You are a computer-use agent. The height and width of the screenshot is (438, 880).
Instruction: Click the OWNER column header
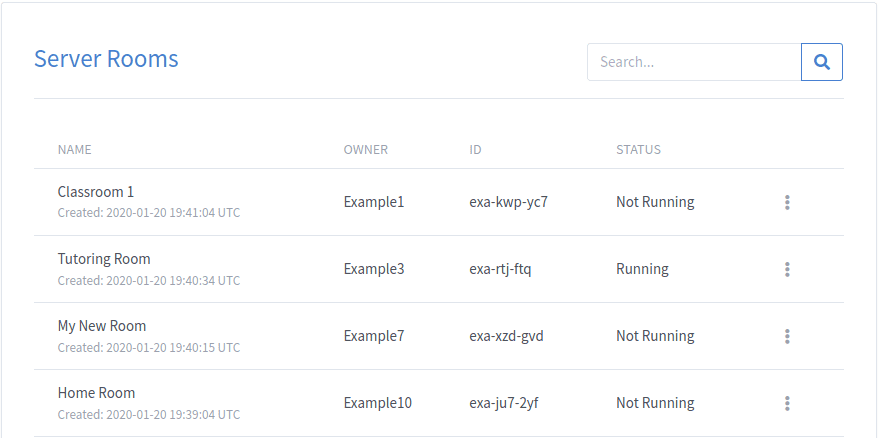(x=366, y=150)
